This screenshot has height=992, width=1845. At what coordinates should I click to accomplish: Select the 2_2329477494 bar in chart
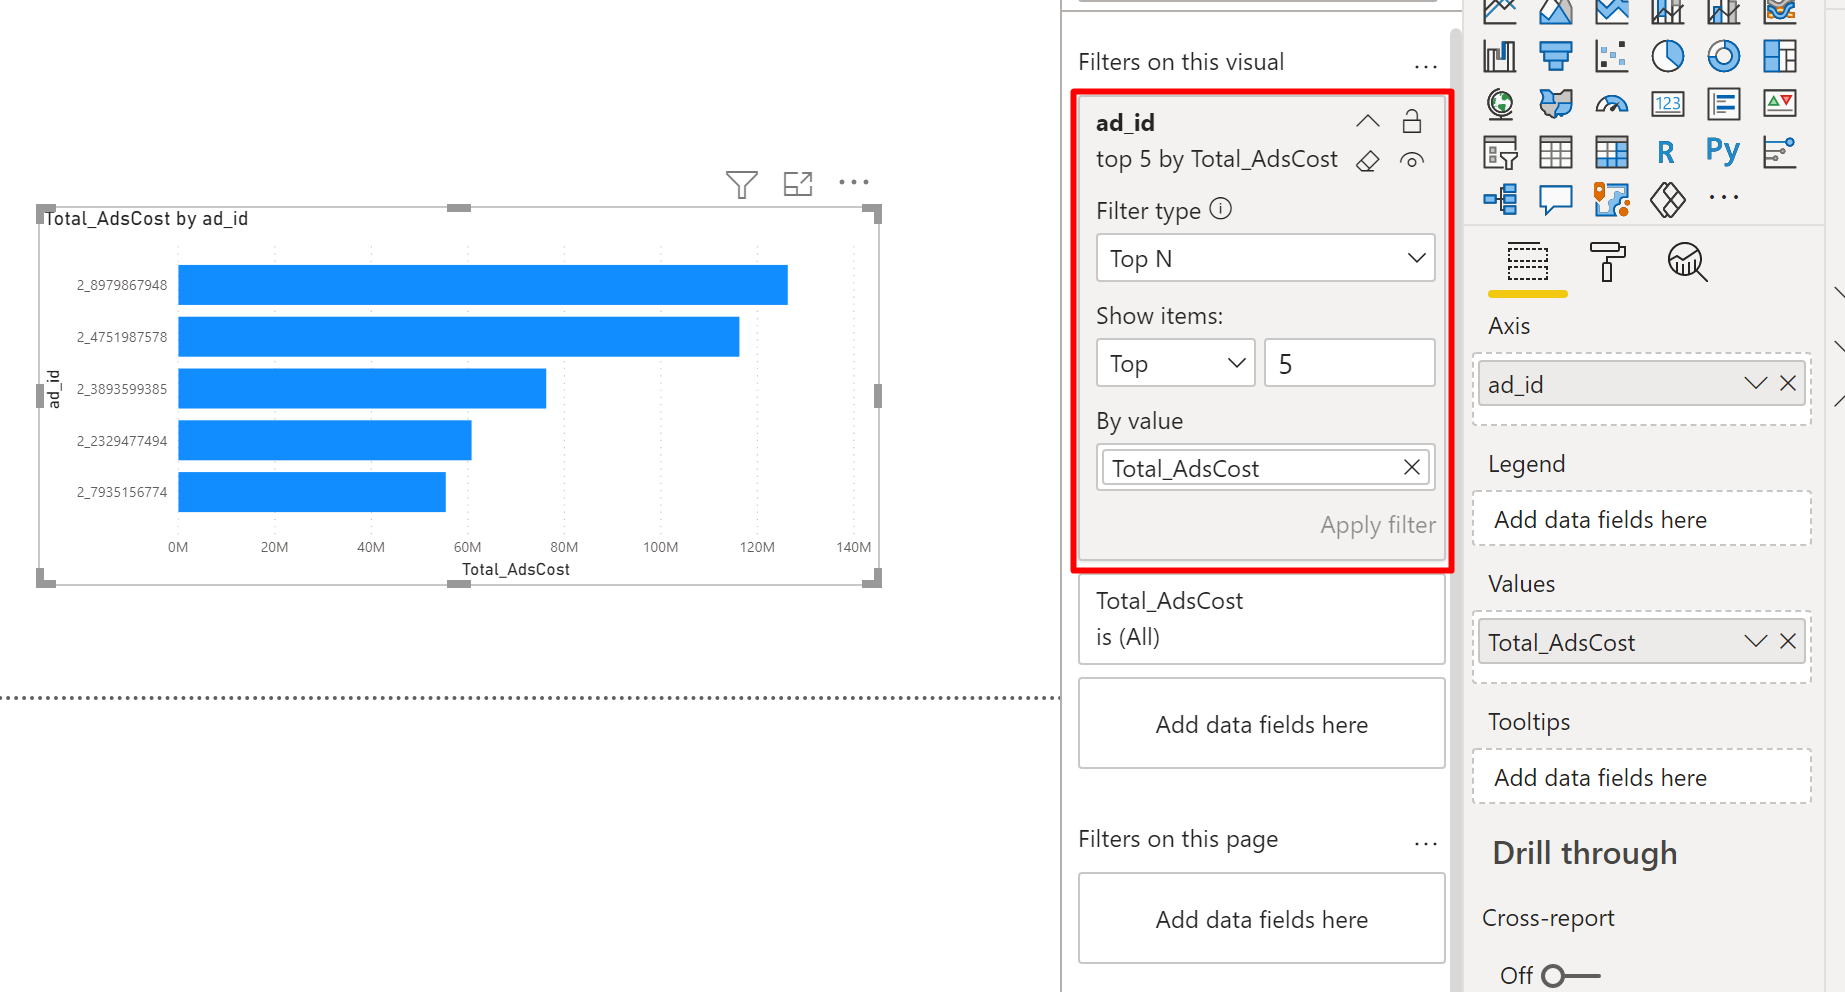(x=325, y=441)
